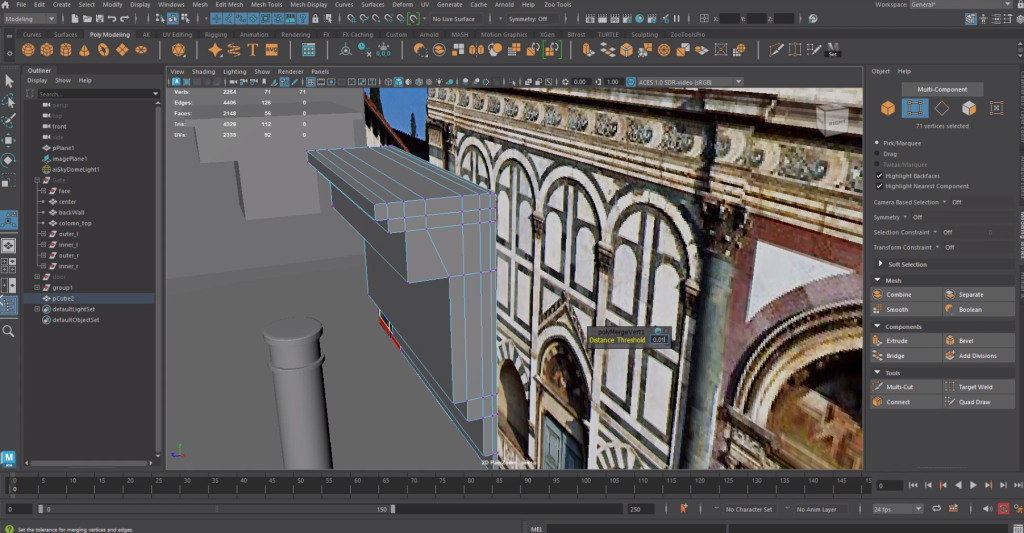Open the 24 fps frame rate dropdown
The width and height of the screenshot is (1024, 533).
897,509
